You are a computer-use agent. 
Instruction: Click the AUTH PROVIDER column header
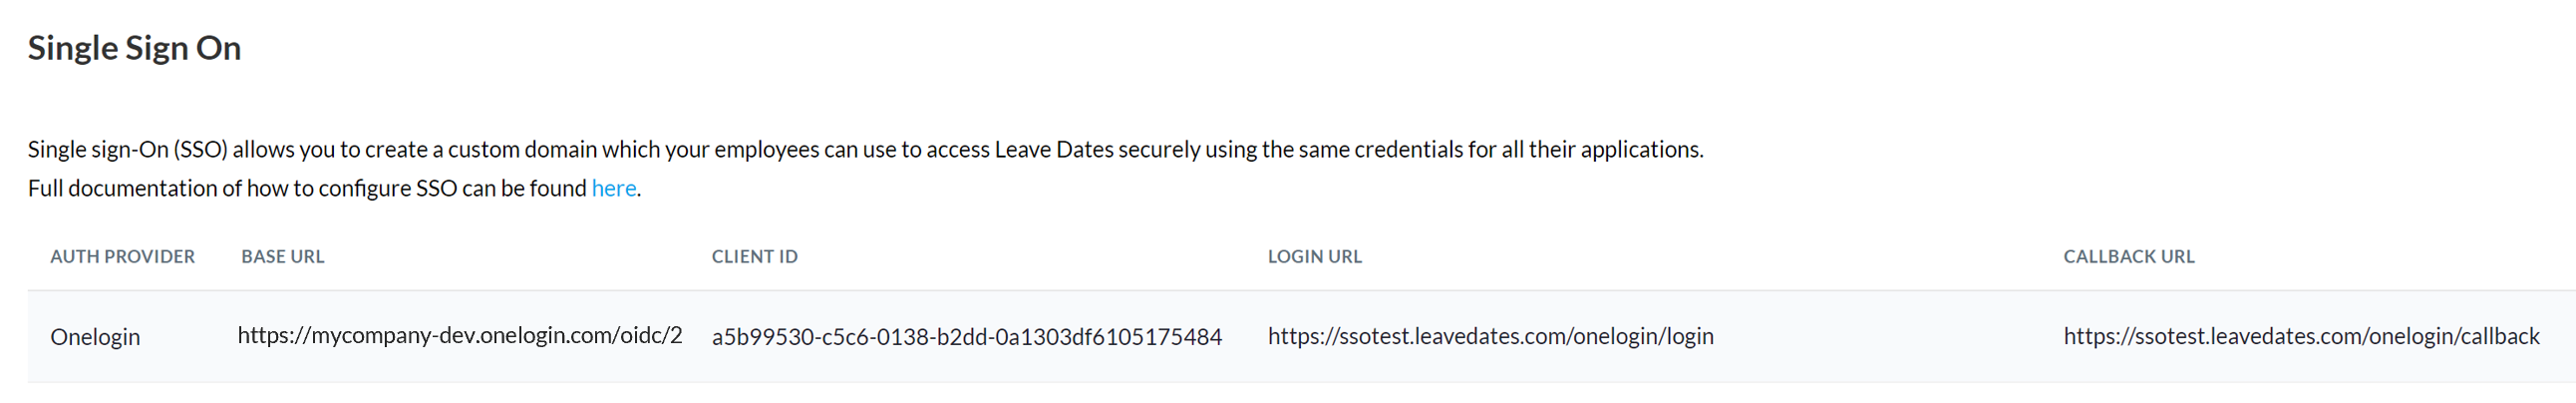point(122,256)
